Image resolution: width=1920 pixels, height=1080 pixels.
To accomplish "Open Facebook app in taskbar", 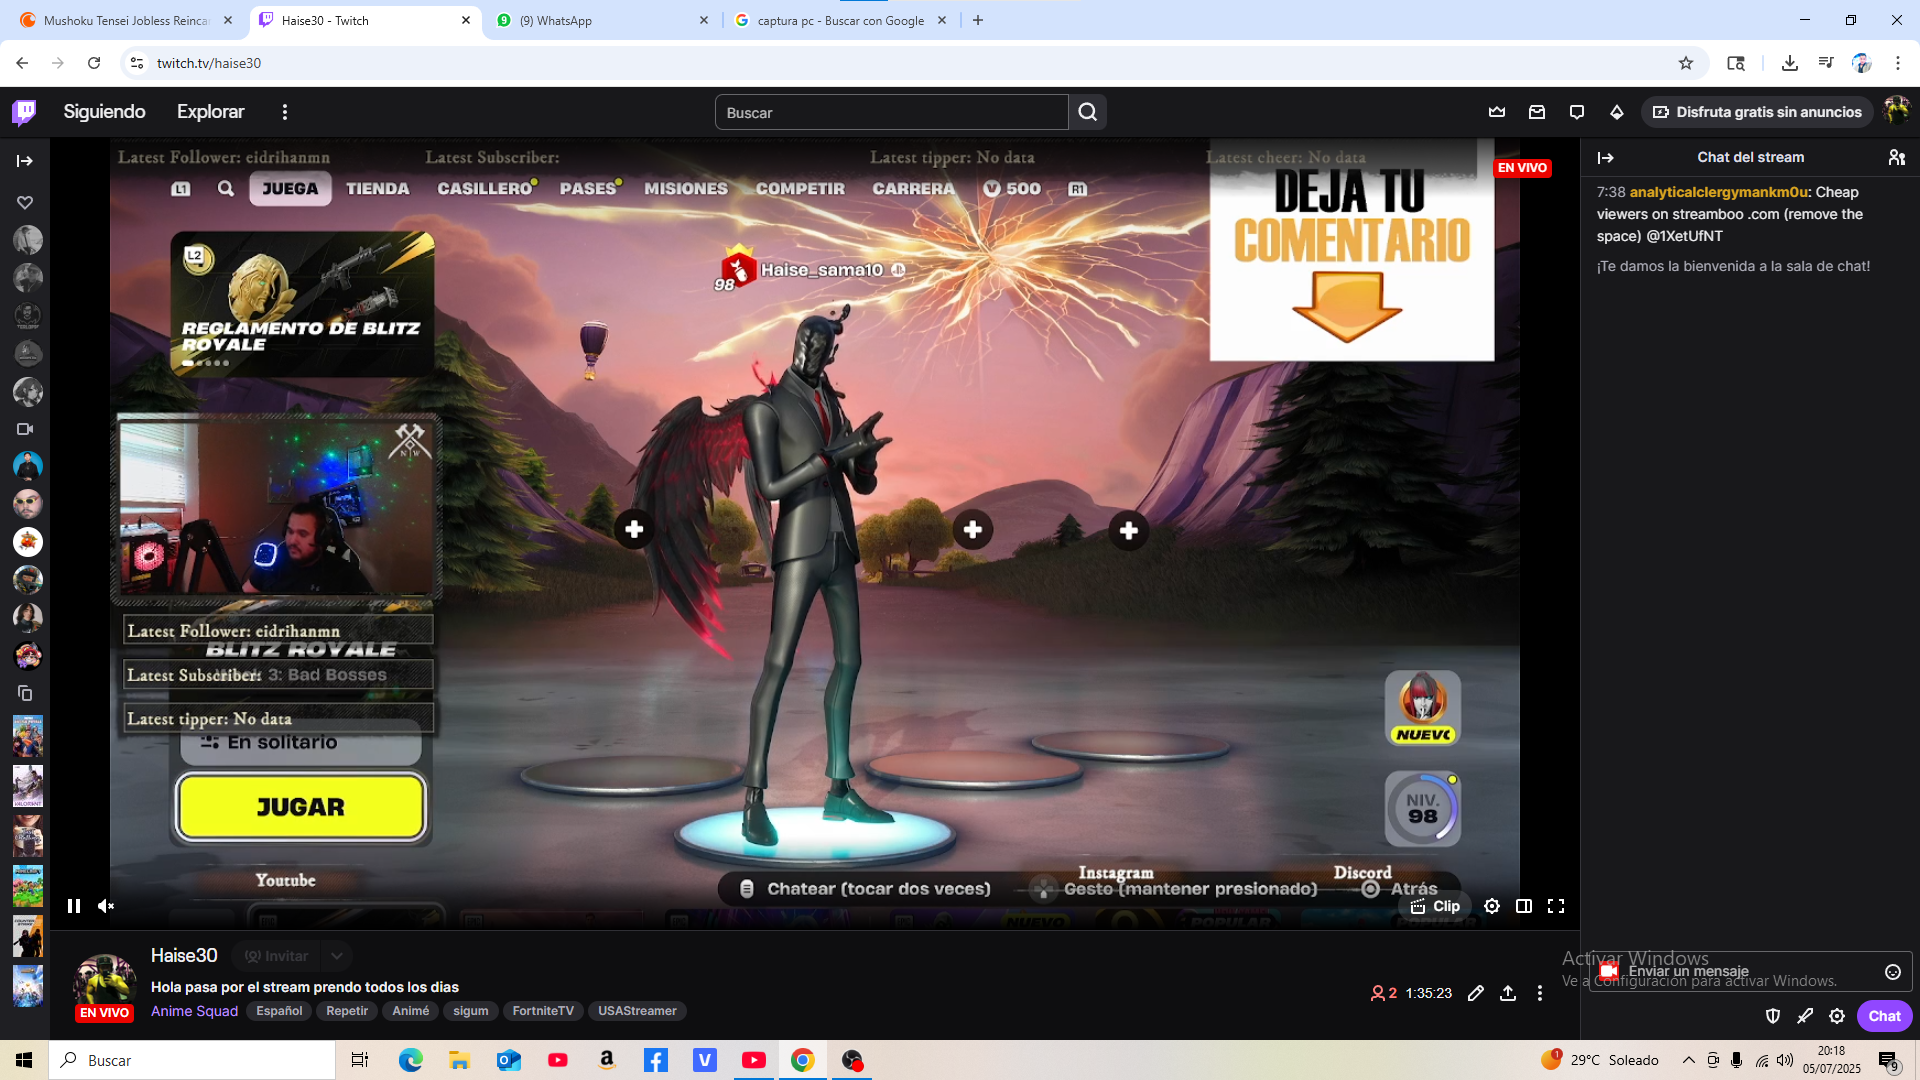I will tap(656, 1060).
